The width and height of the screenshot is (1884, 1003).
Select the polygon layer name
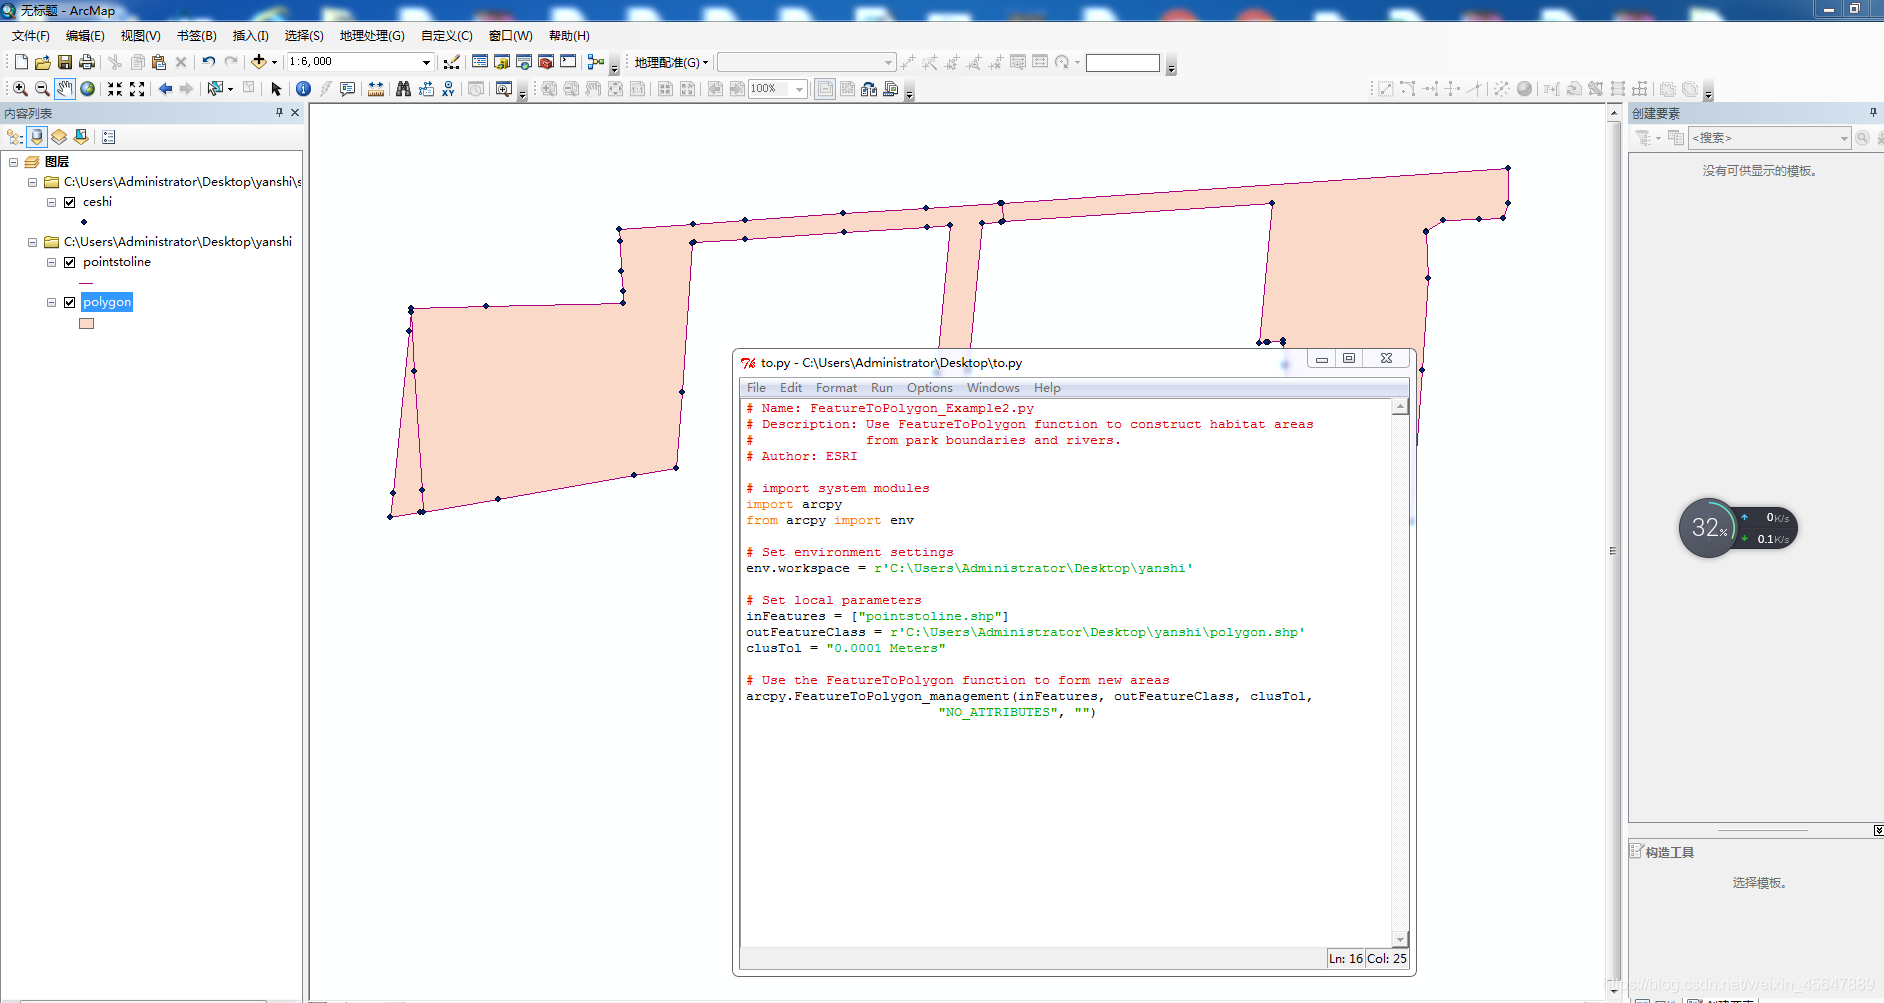107,302
